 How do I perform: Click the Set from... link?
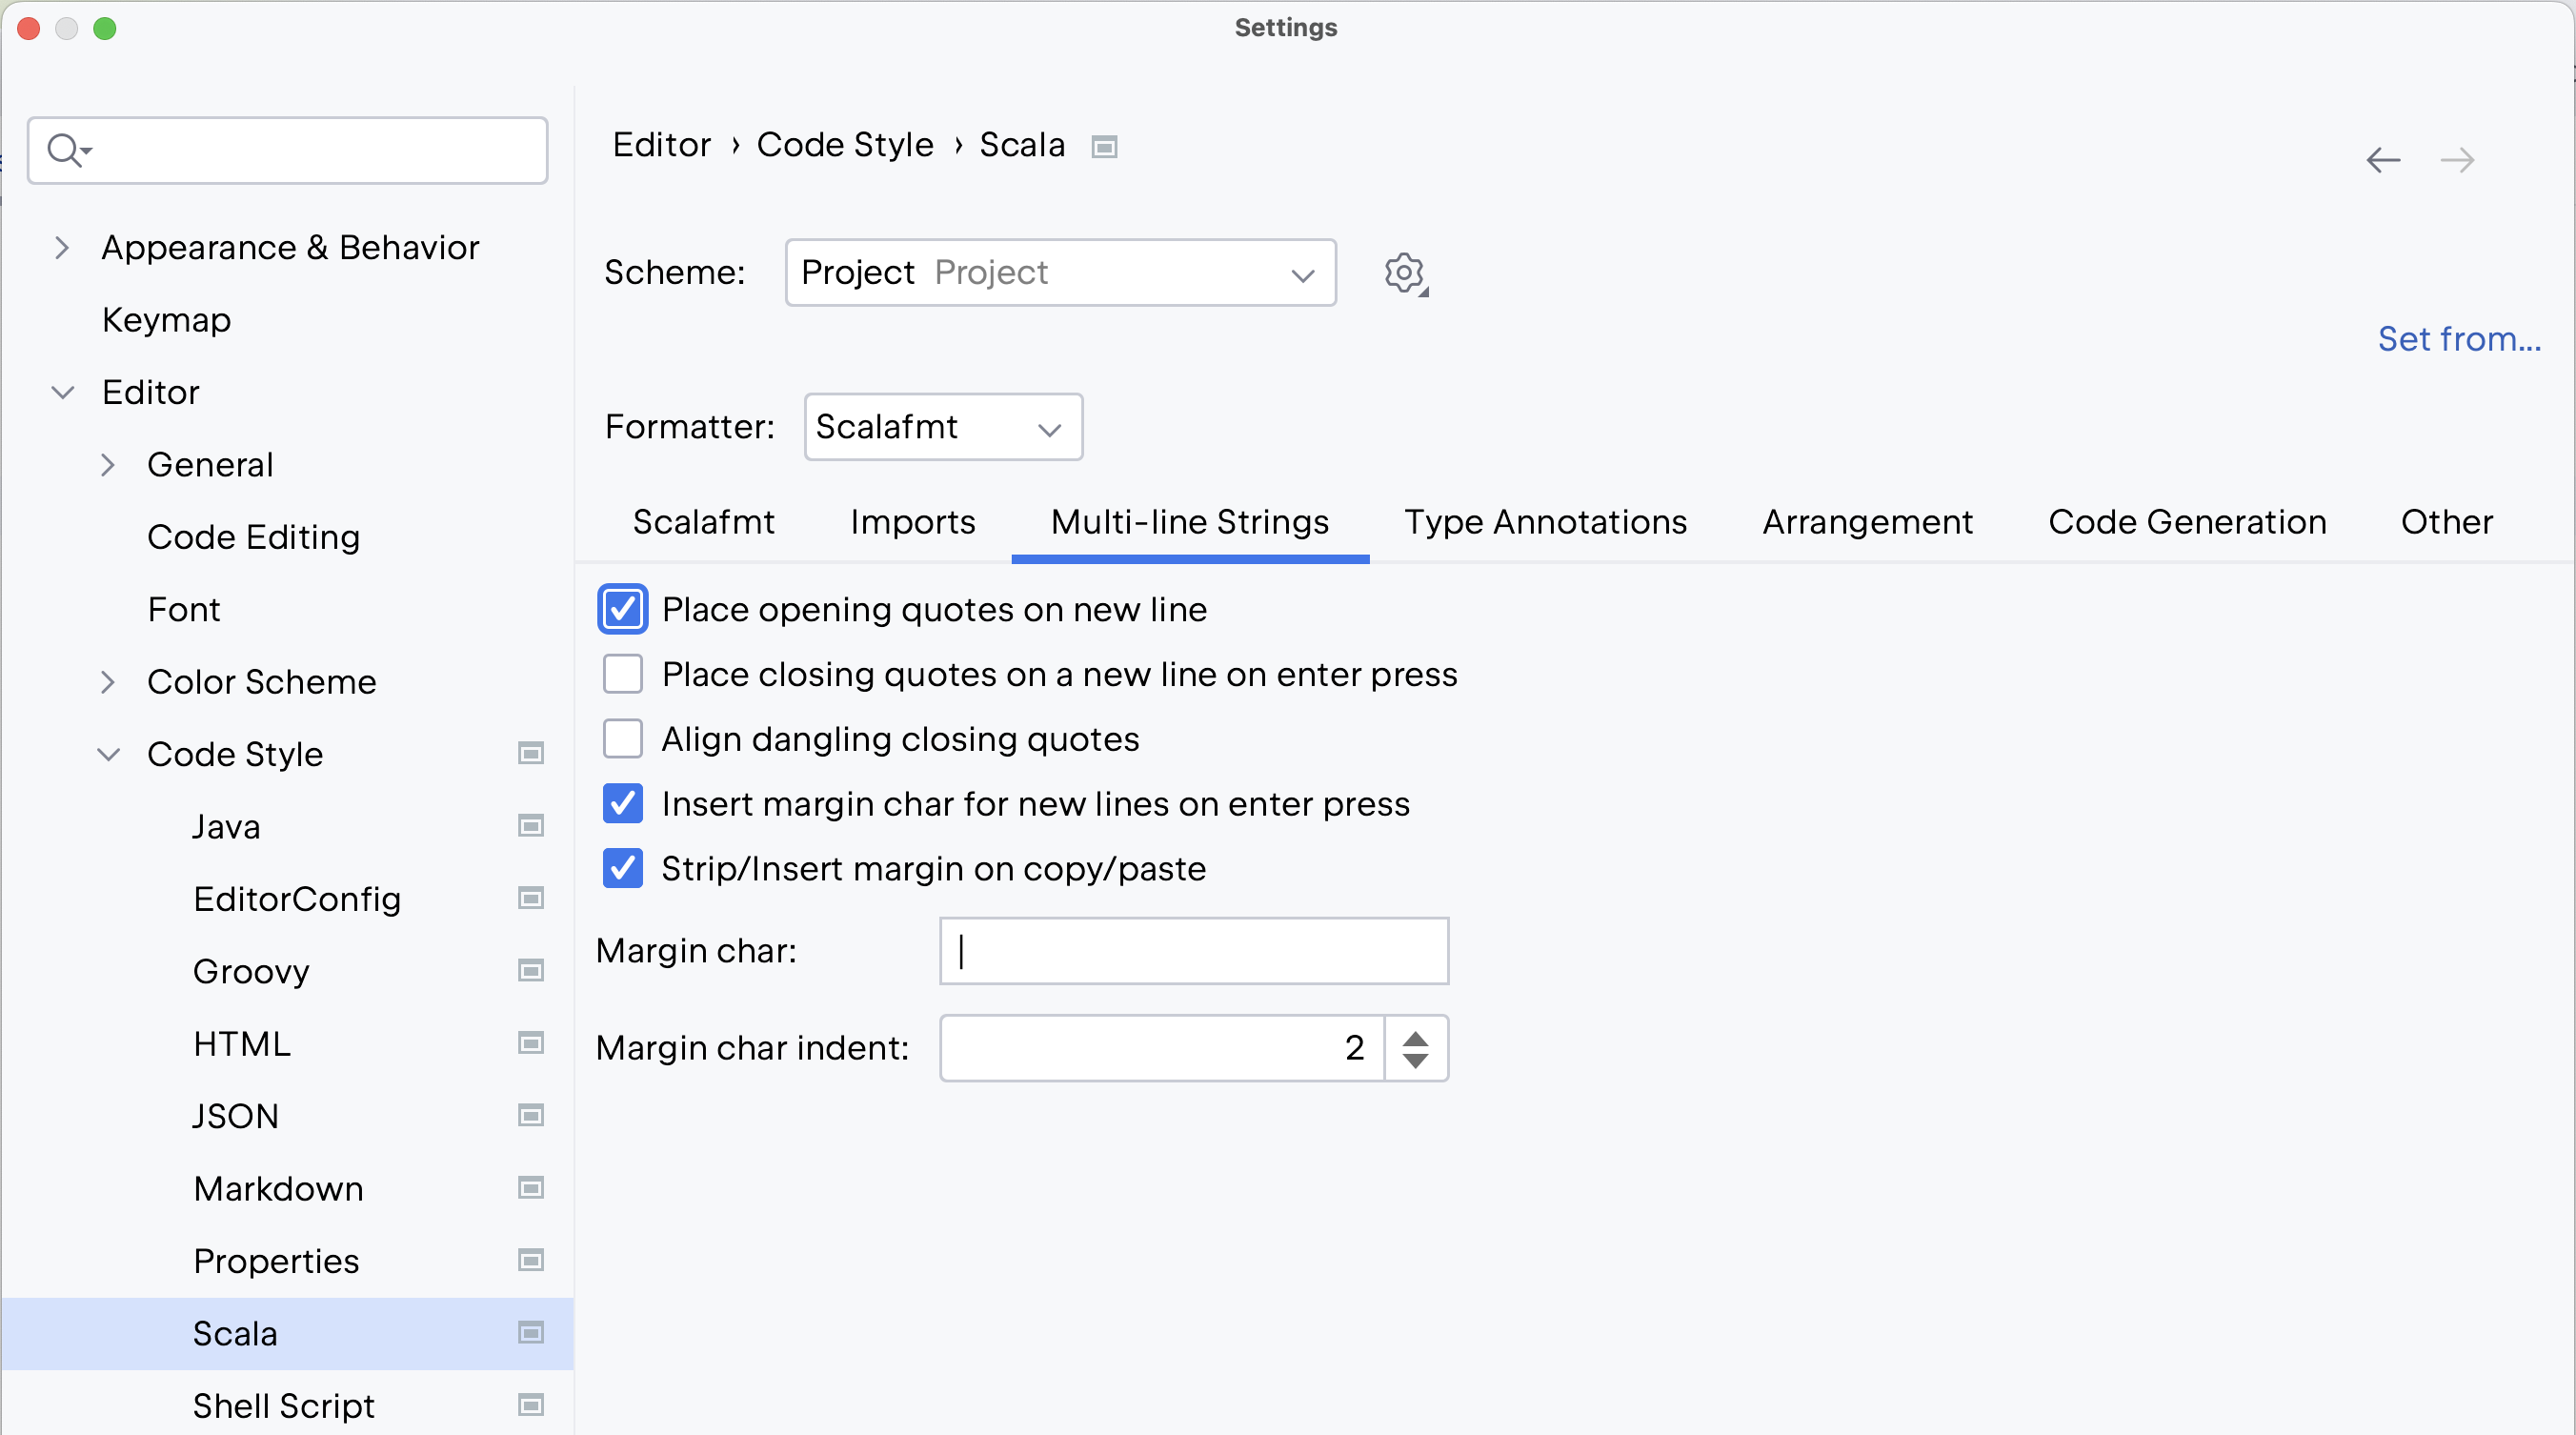tap(2459, 339)
